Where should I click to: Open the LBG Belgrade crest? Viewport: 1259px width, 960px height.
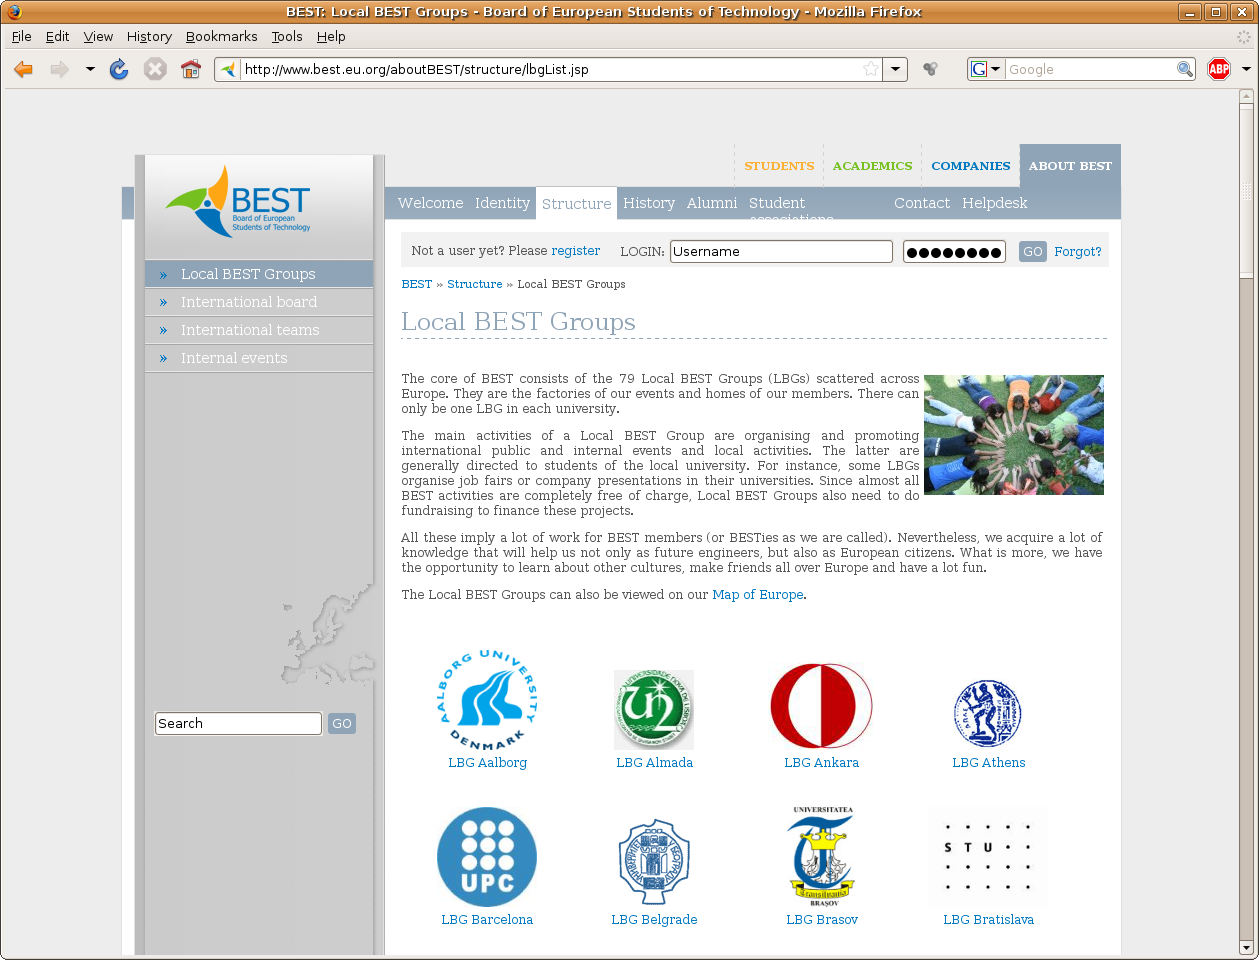tap(654, 862)
